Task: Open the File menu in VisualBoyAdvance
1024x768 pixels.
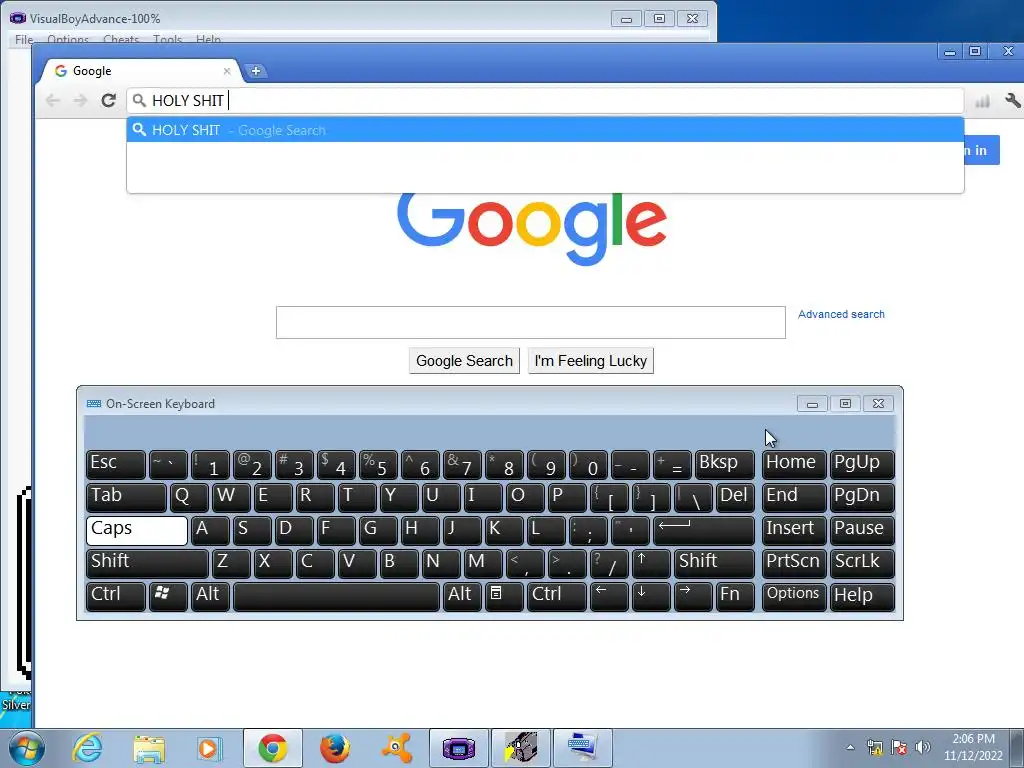Action: point(24,39)
